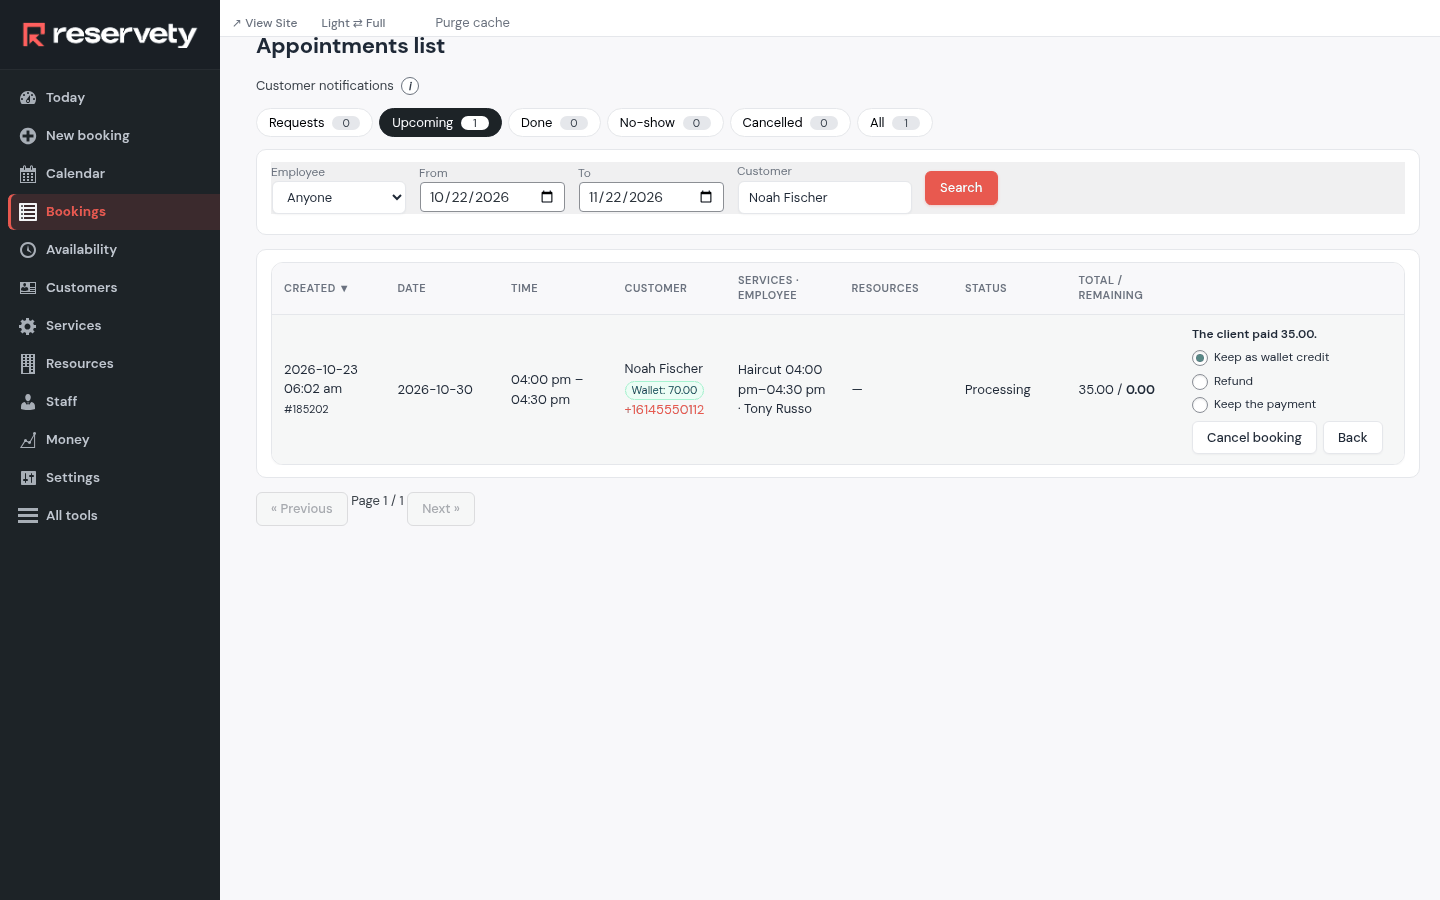The width and height of the screenshot is (1440, 900).
Task: Select the Refund radio option
Action: tap(1200, 382)
